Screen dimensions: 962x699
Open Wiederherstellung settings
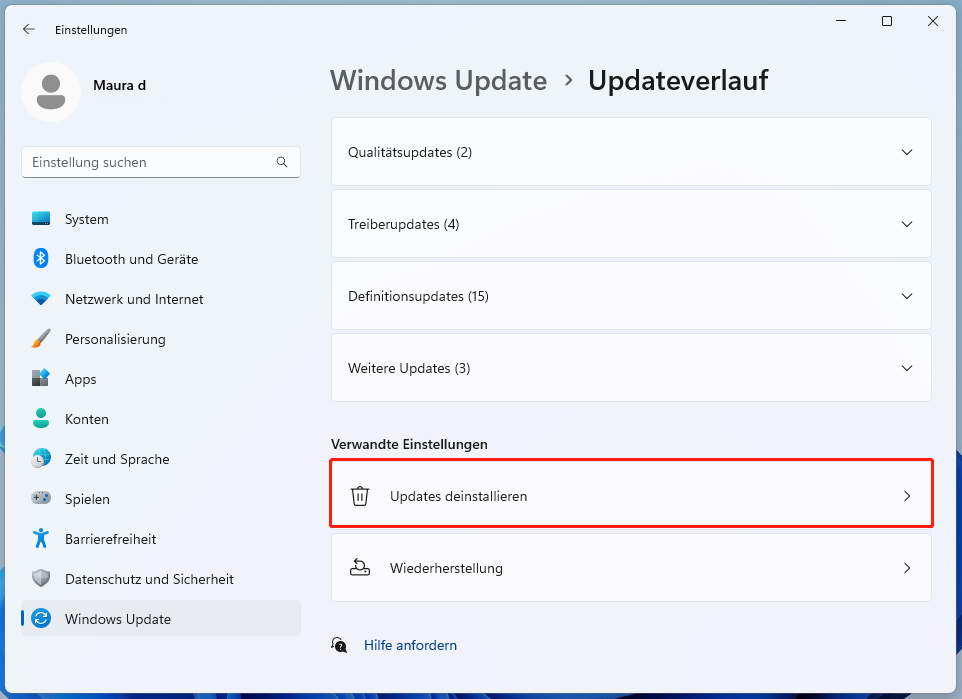(631, 568)
